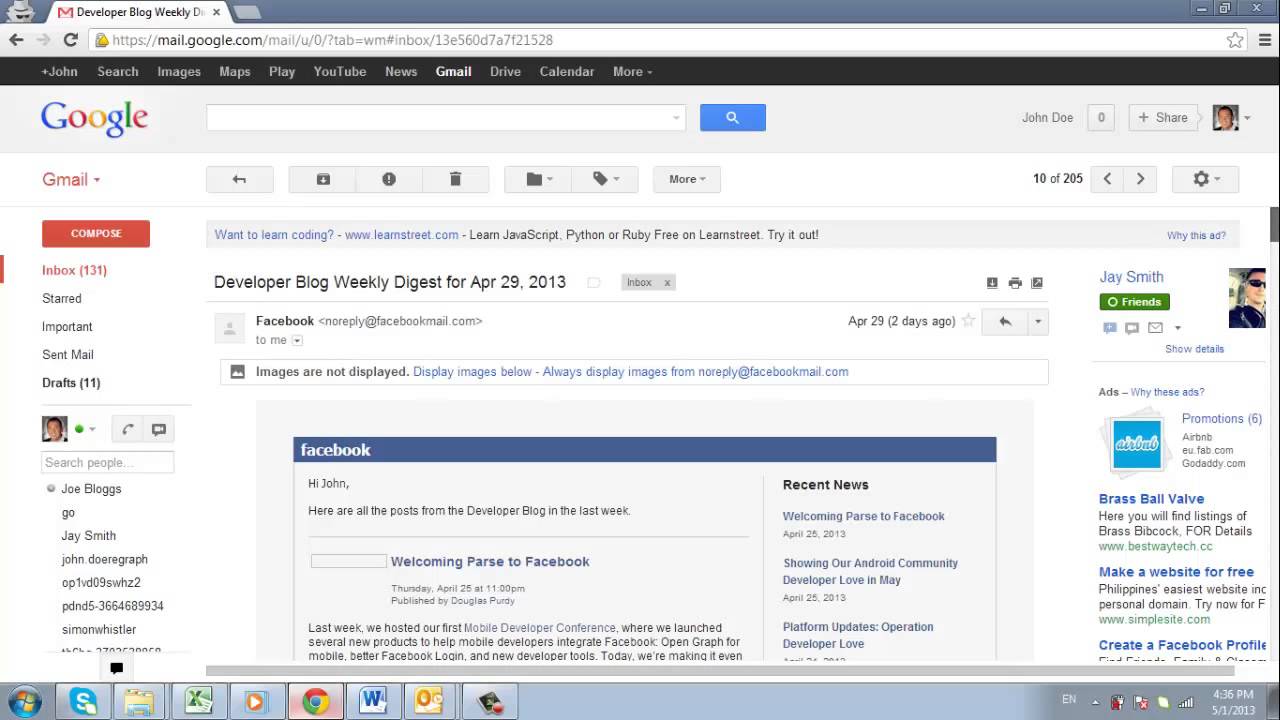Reload the page in Chrome
1280x720 pixels.
pyautogui.click(x=70, y=40)
